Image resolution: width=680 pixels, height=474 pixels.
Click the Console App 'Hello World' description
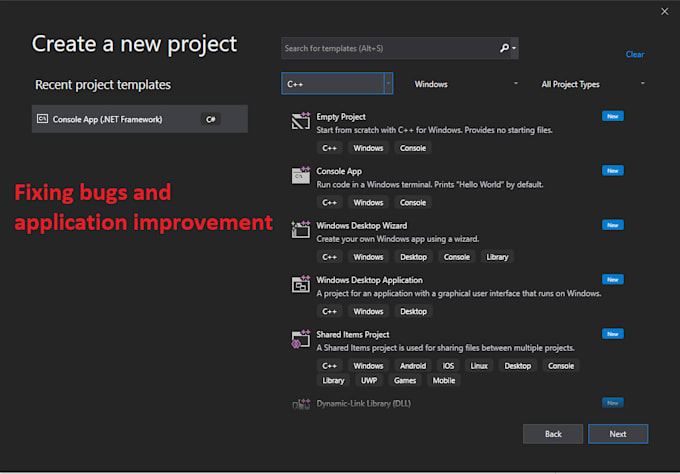pos(429,185)
